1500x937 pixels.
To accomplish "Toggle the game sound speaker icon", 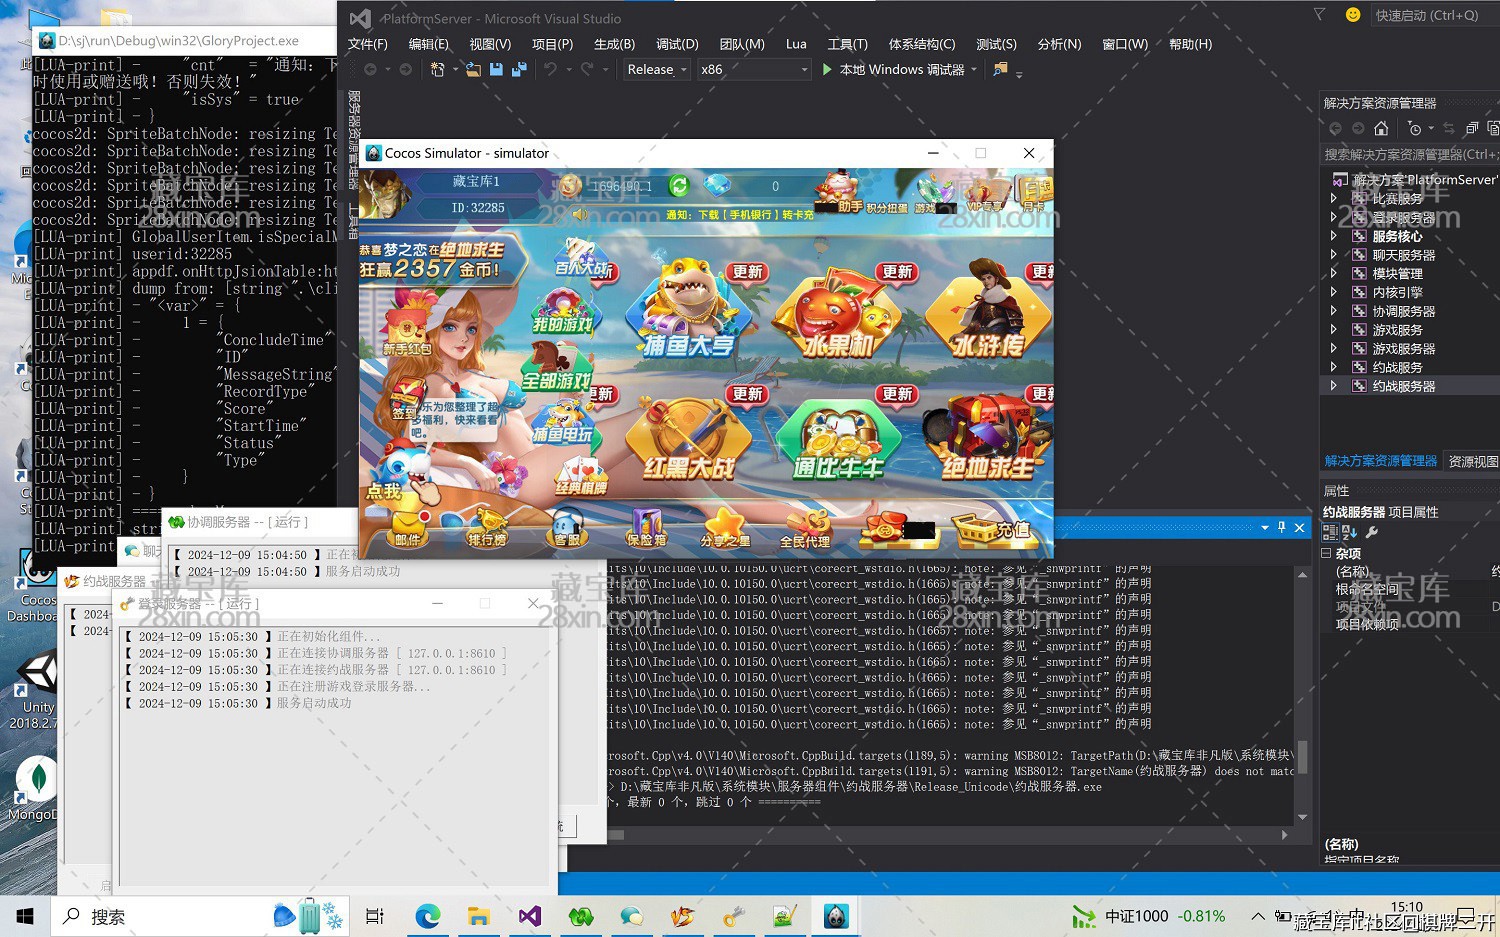I will coord(578,214).
